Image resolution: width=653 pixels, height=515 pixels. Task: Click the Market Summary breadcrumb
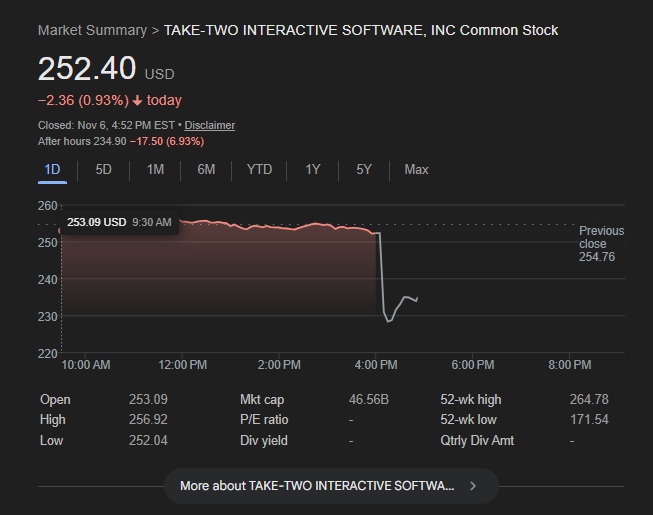coord(92,30)
